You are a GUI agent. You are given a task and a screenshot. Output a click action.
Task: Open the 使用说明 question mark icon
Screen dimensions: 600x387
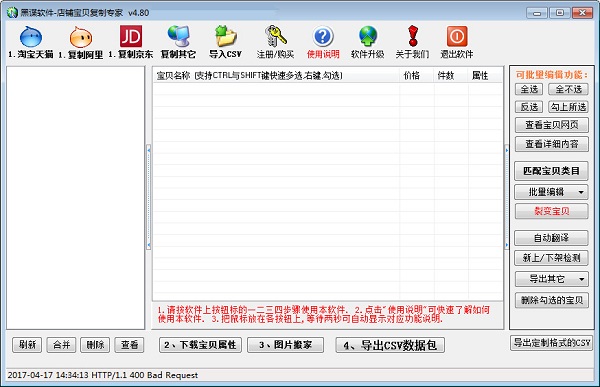click(x=323, y=36)
